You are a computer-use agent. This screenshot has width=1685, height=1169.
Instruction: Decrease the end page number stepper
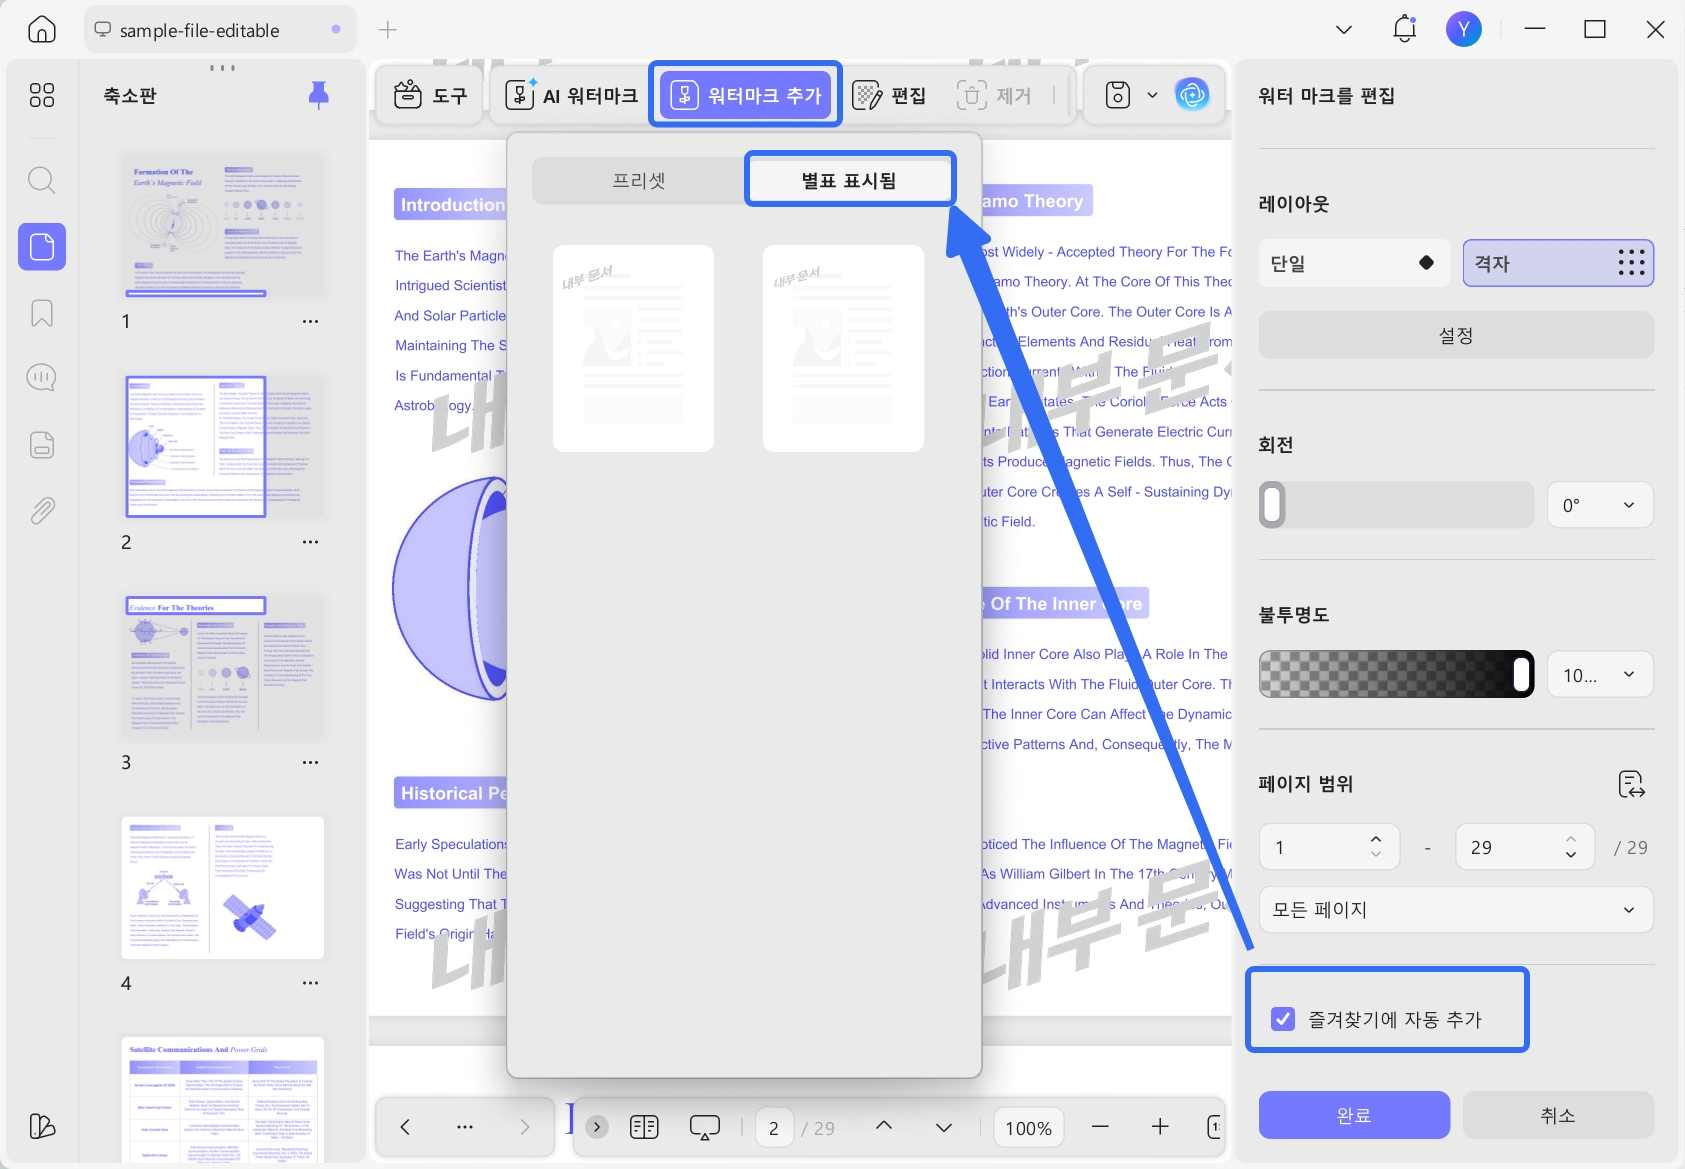tap(1571, 855)
